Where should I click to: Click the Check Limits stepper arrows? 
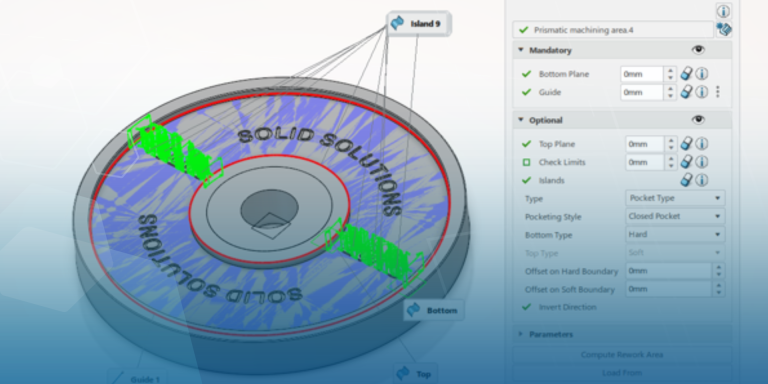click(x=671, y=162)
